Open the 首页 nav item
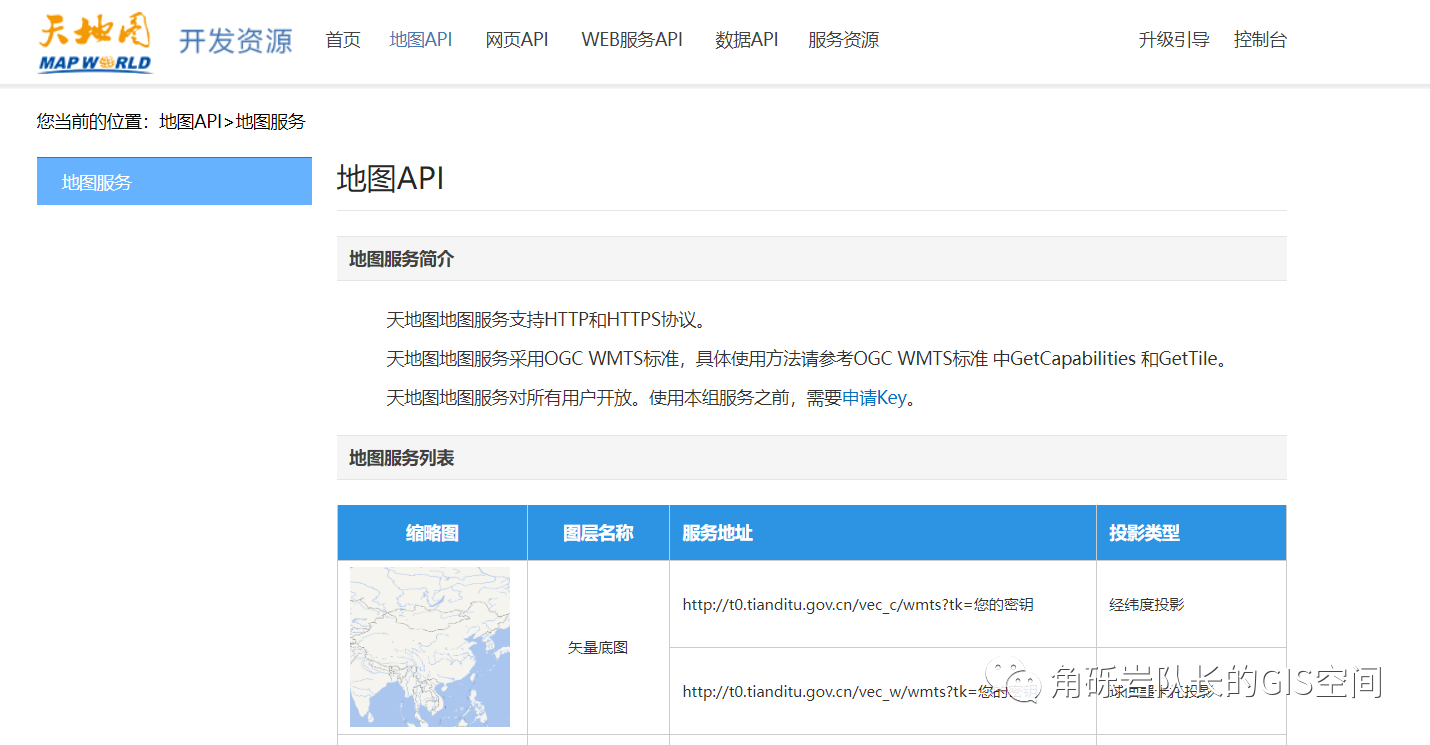The image size is (1430, 745). click(343, 40)
